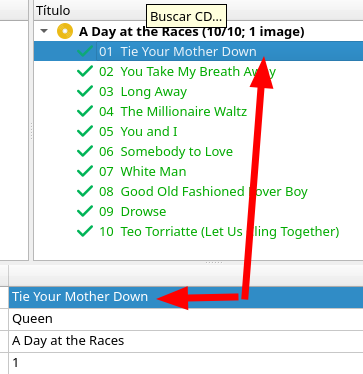Click green checkmark beside Long Away
363x374 pixels.
pos(85,91)
